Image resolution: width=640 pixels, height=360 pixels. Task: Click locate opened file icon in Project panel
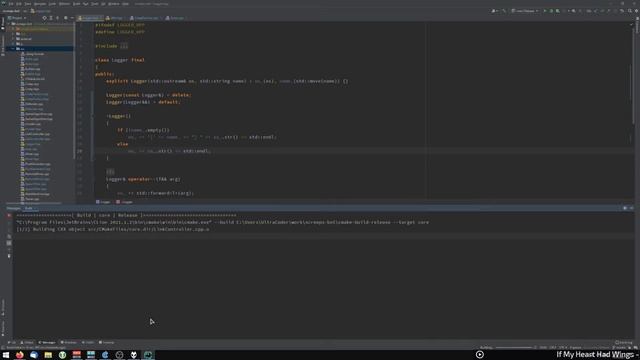click(x=44, y=18)
